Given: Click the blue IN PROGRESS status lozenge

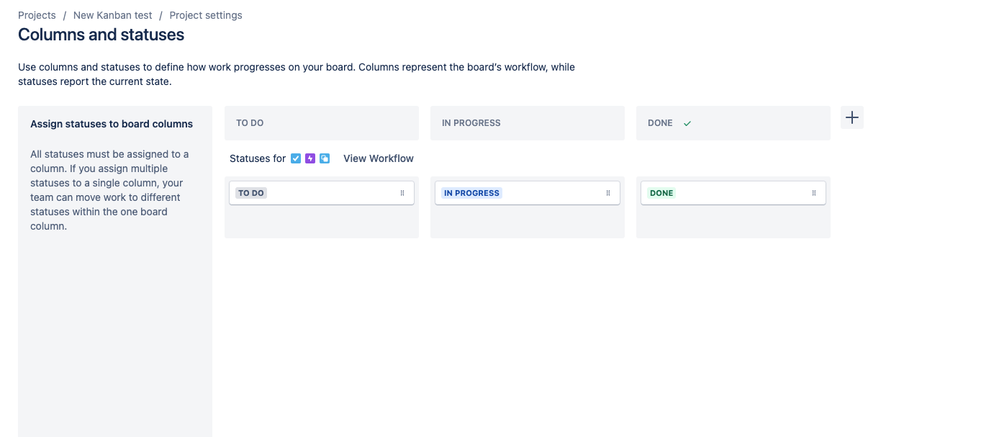Looking at the screenshot, I should (x=471, y=193).
